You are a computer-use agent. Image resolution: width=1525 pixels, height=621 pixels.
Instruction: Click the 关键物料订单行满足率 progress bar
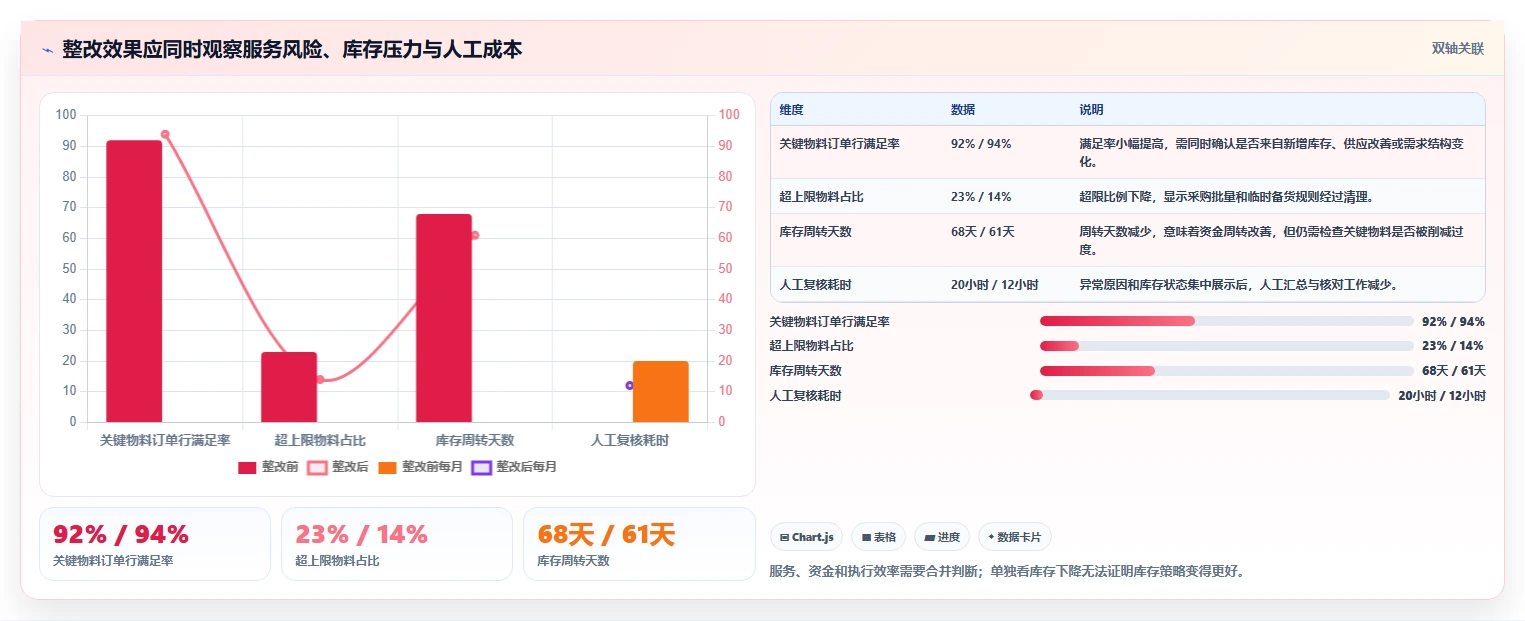pyautogui.click(x=1227, y=321)
